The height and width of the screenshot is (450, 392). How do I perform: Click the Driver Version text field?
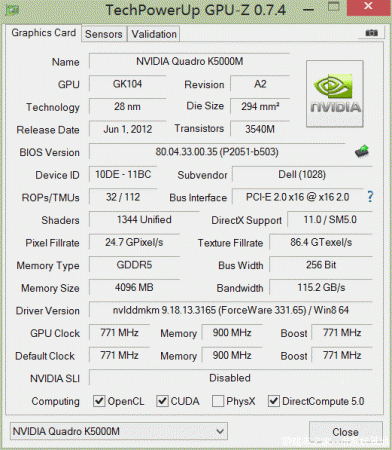[231, 310]
